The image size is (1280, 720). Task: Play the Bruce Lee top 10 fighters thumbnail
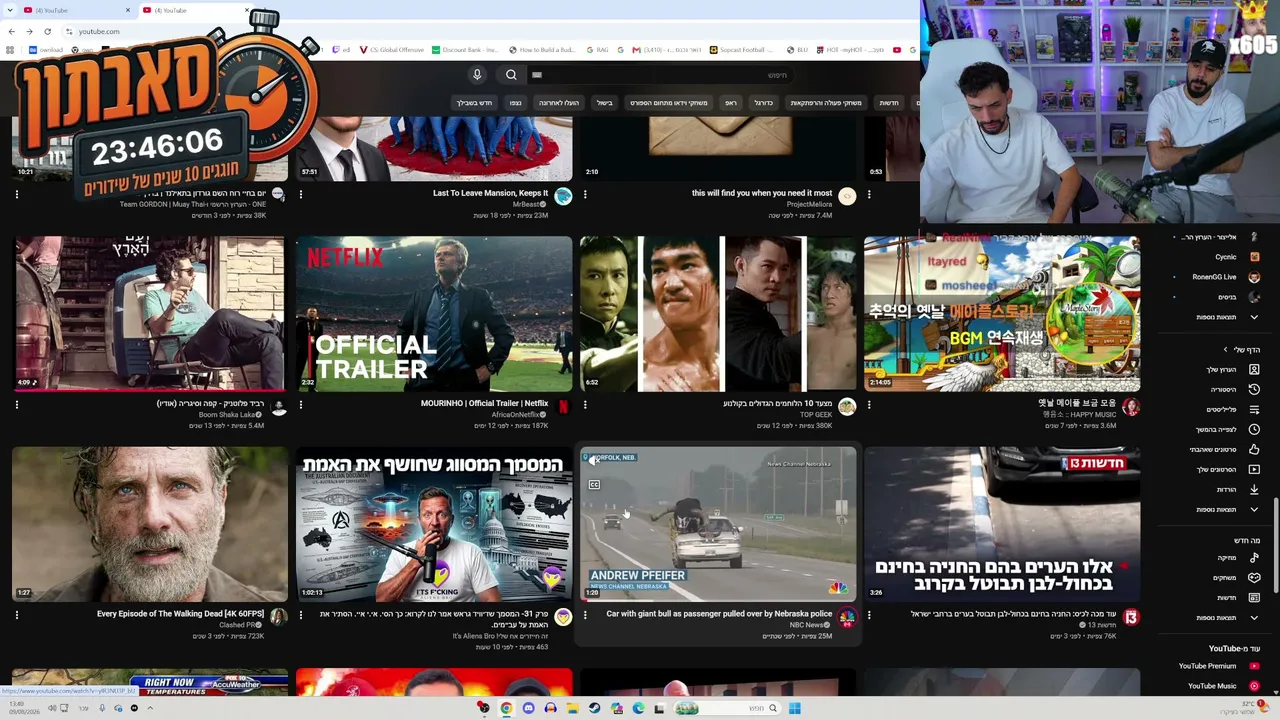coord(718,314)
